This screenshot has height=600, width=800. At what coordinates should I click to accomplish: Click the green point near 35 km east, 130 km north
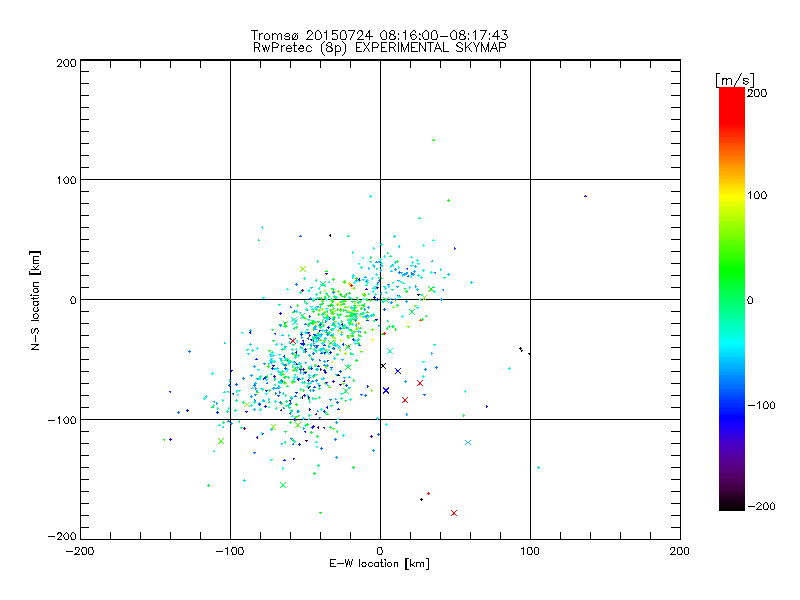434,140
